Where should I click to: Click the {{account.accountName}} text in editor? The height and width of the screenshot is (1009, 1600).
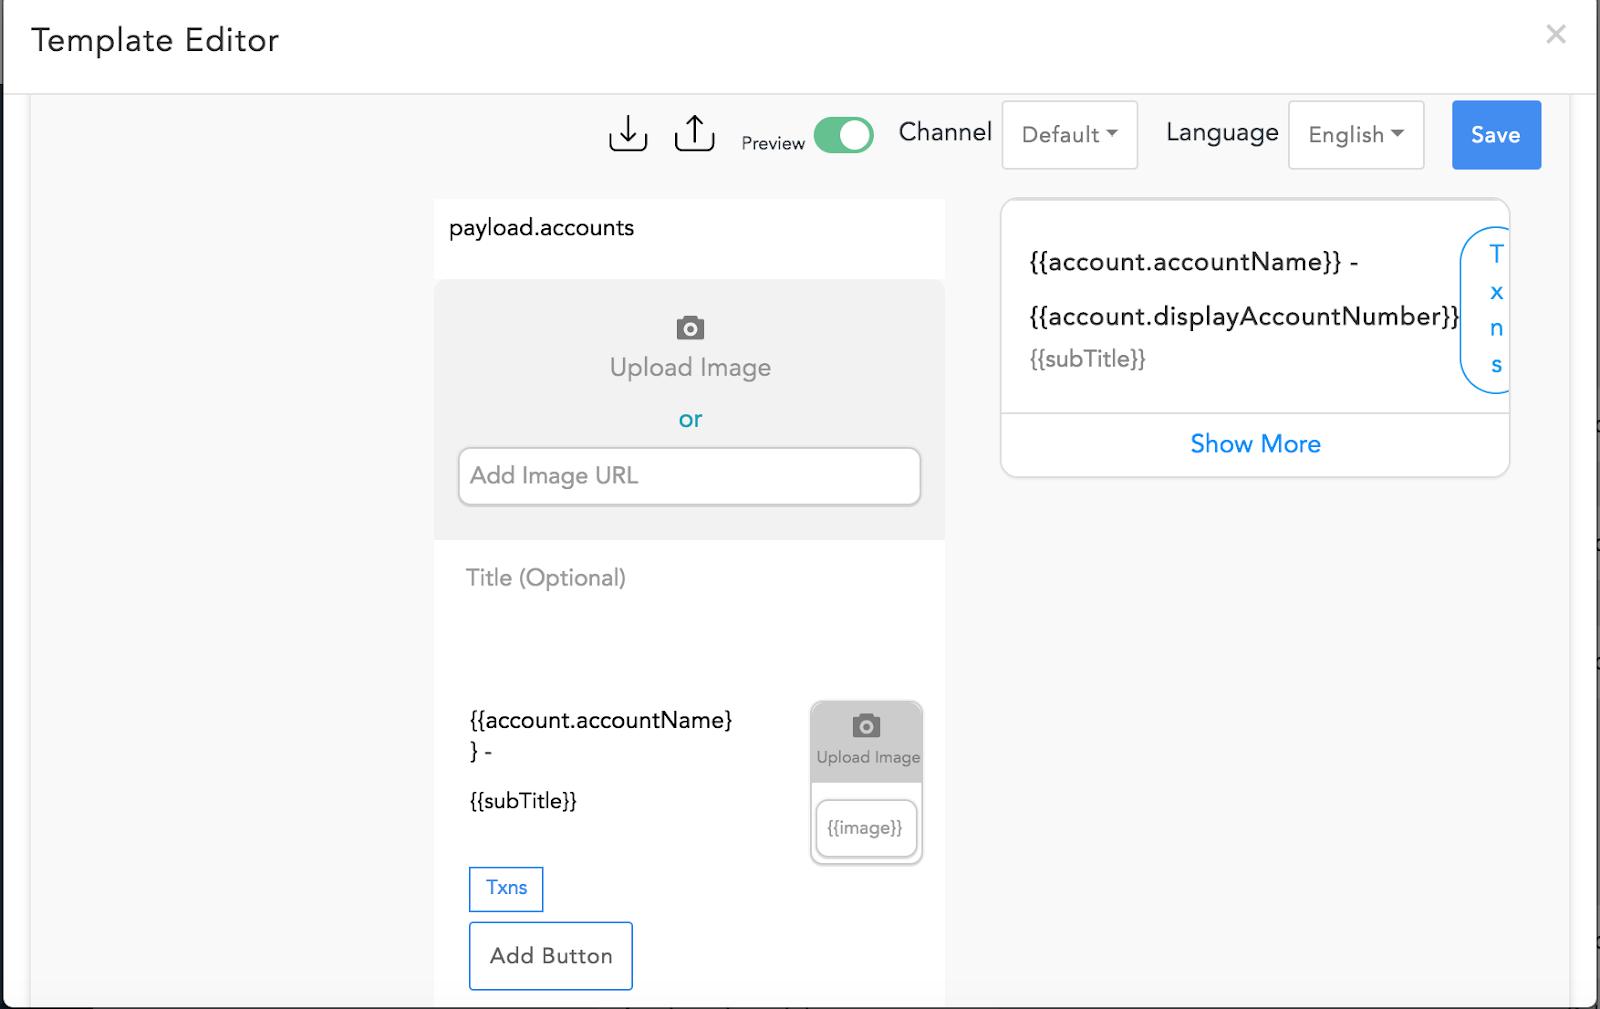point(601,735)
